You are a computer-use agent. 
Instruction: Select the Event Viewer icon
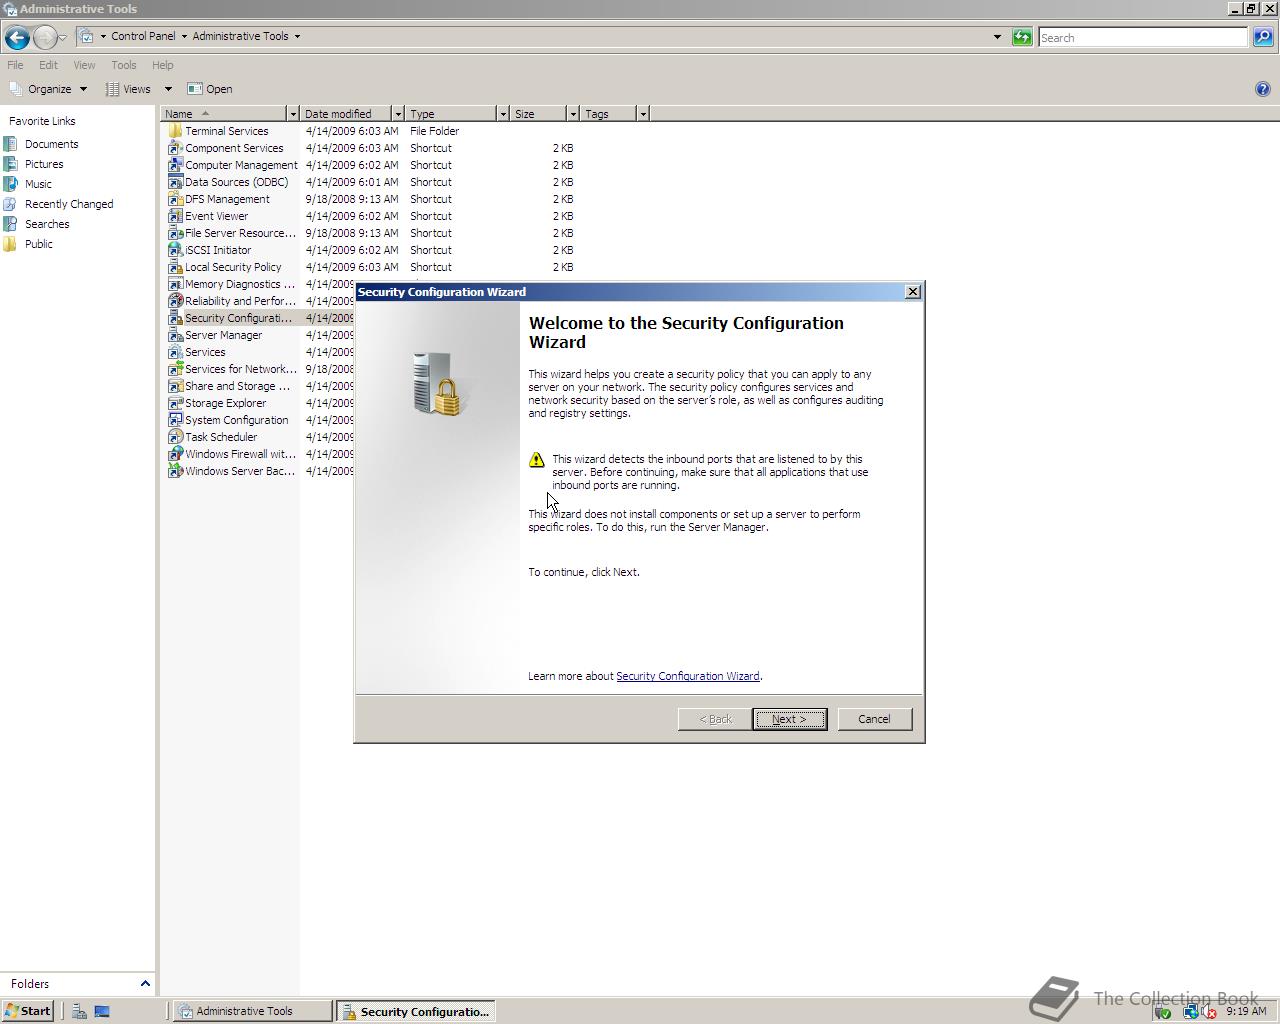tap(175, 216)
